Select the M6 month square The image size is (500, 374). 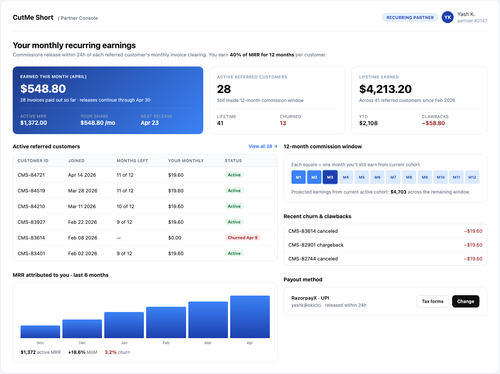tap(377, 177)
